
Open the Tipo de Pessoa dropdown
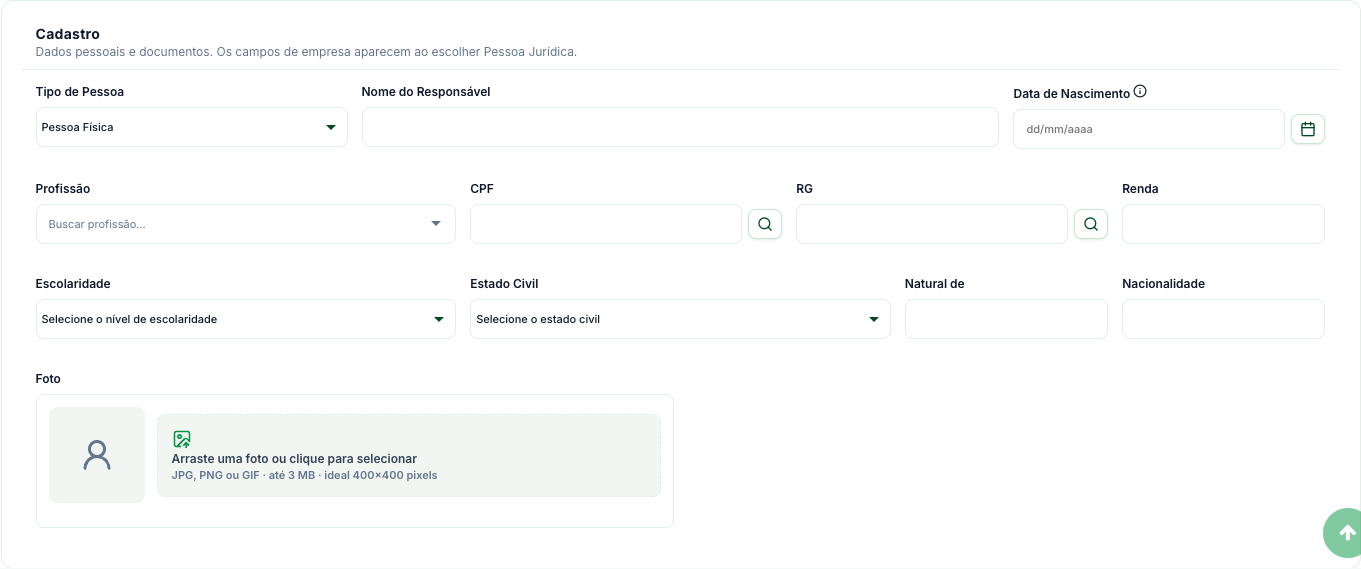192,127
